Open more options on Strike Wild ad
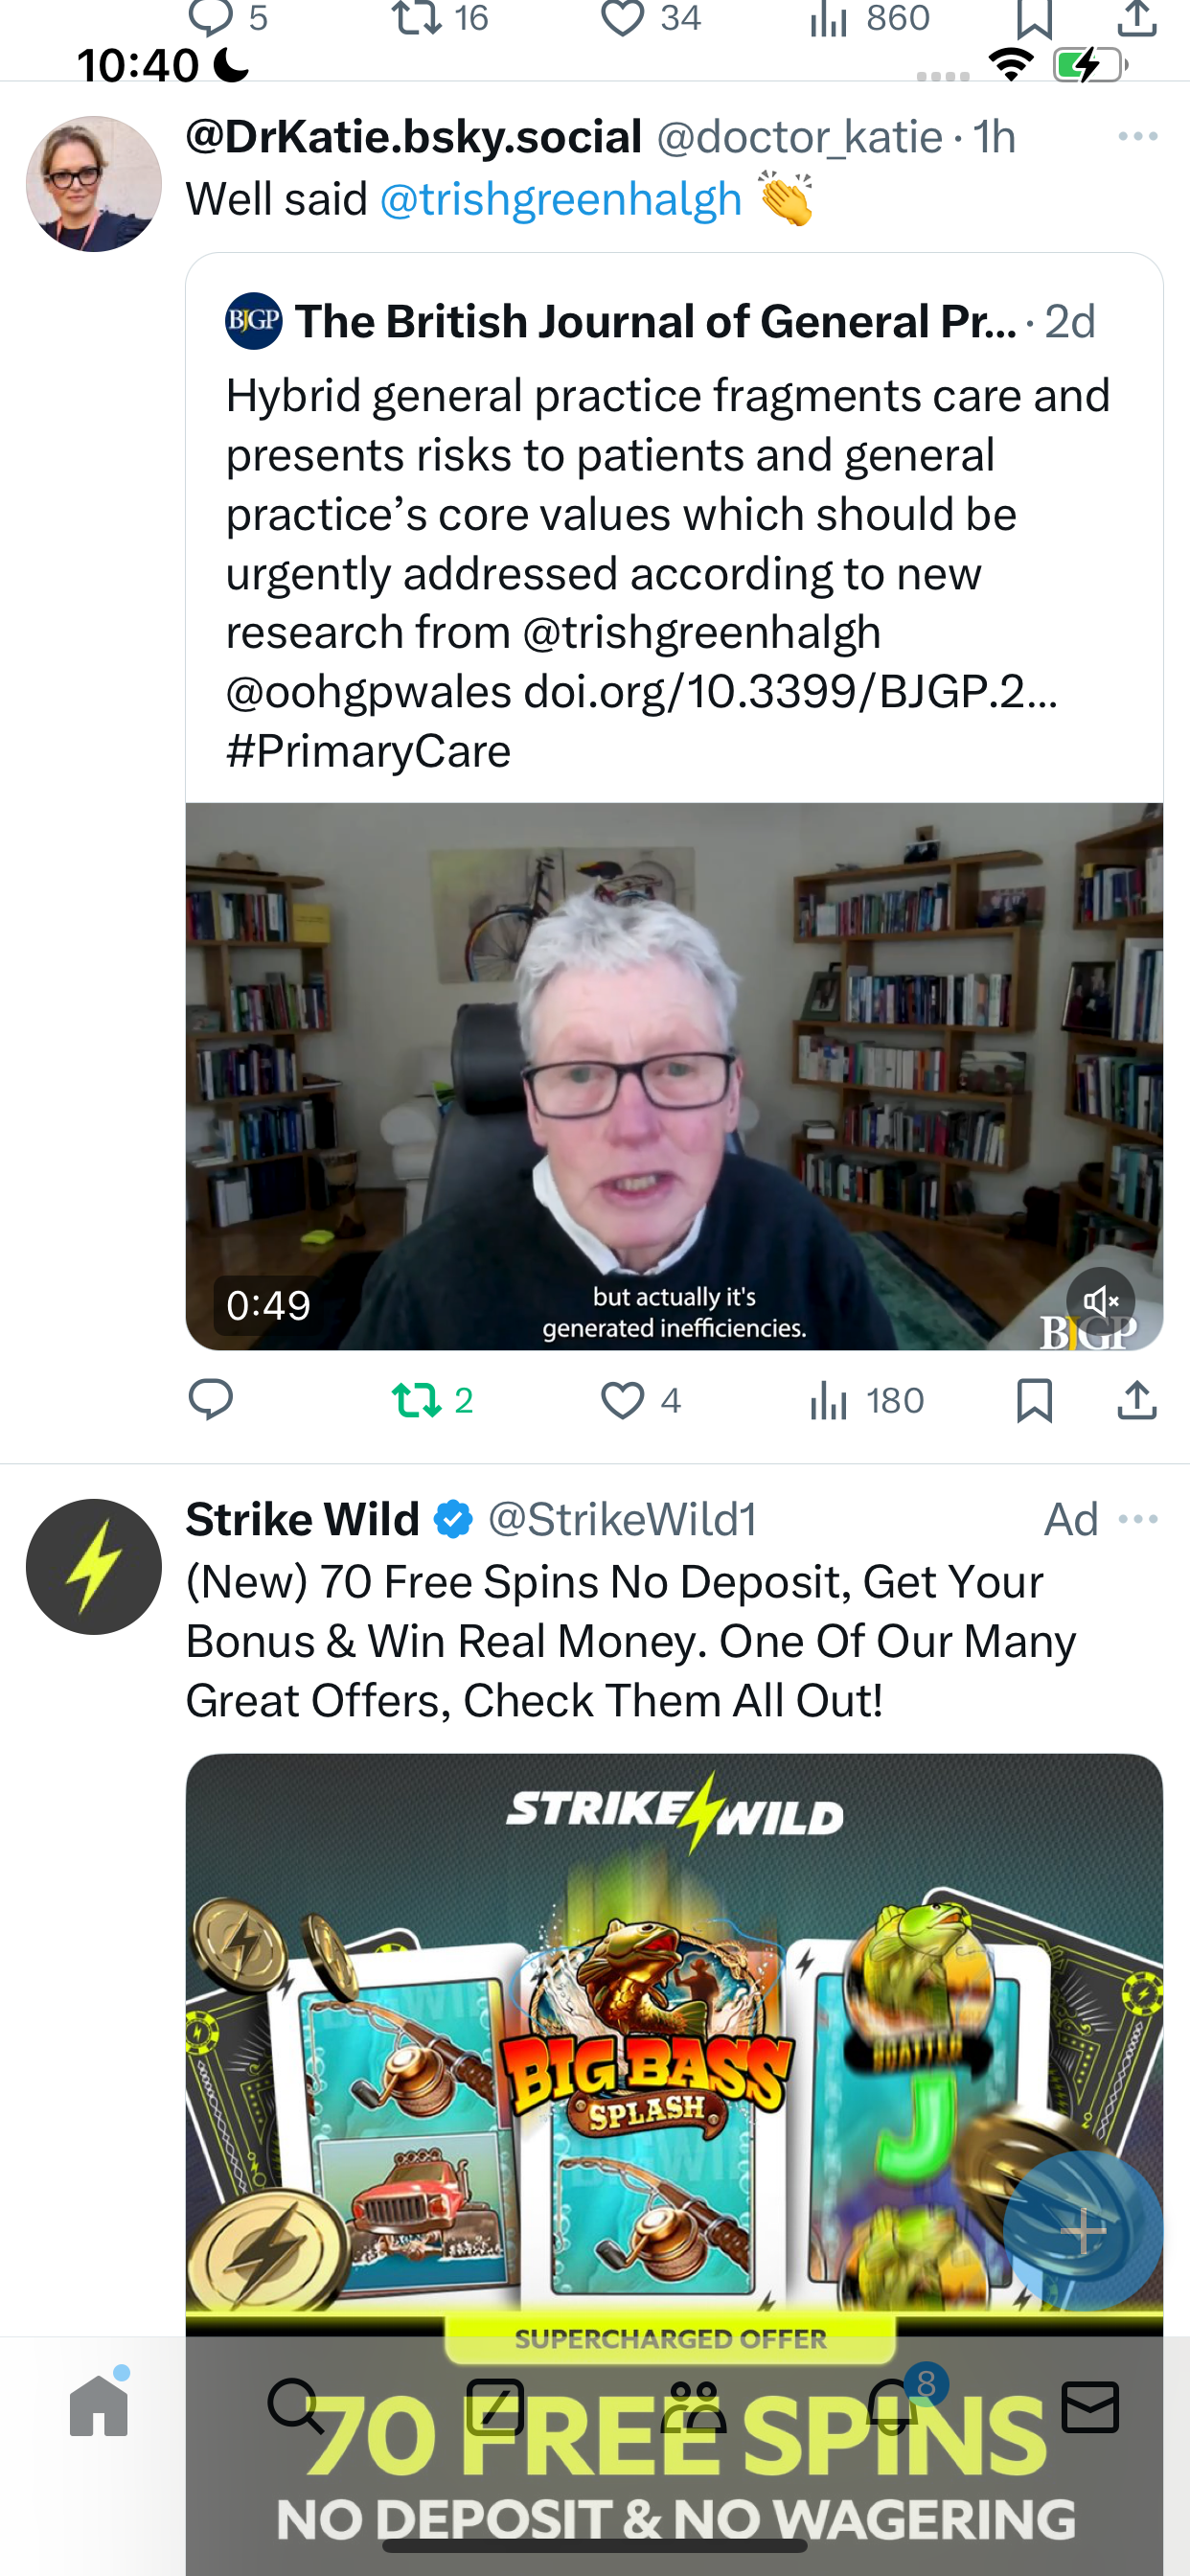Image resolution: width=1190 pixels, height=2576 pixels. tap(1138, 1519)
